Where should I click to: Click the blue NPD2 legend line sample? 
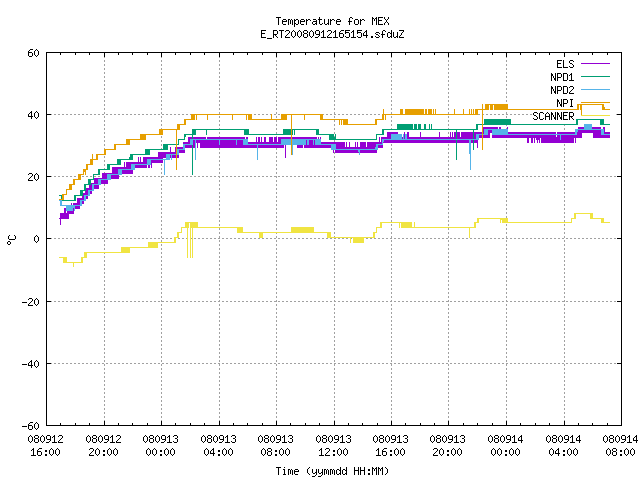tap(595, 89)
